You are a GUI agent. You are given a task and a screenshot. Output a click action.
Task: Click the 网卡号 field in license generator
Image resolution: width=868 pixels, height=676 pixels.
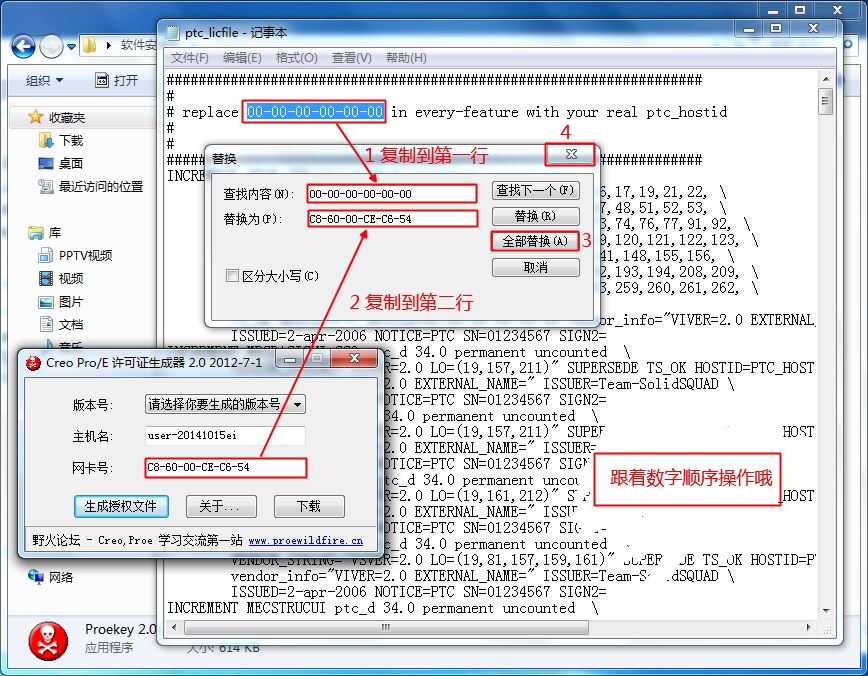pos(225,467)
